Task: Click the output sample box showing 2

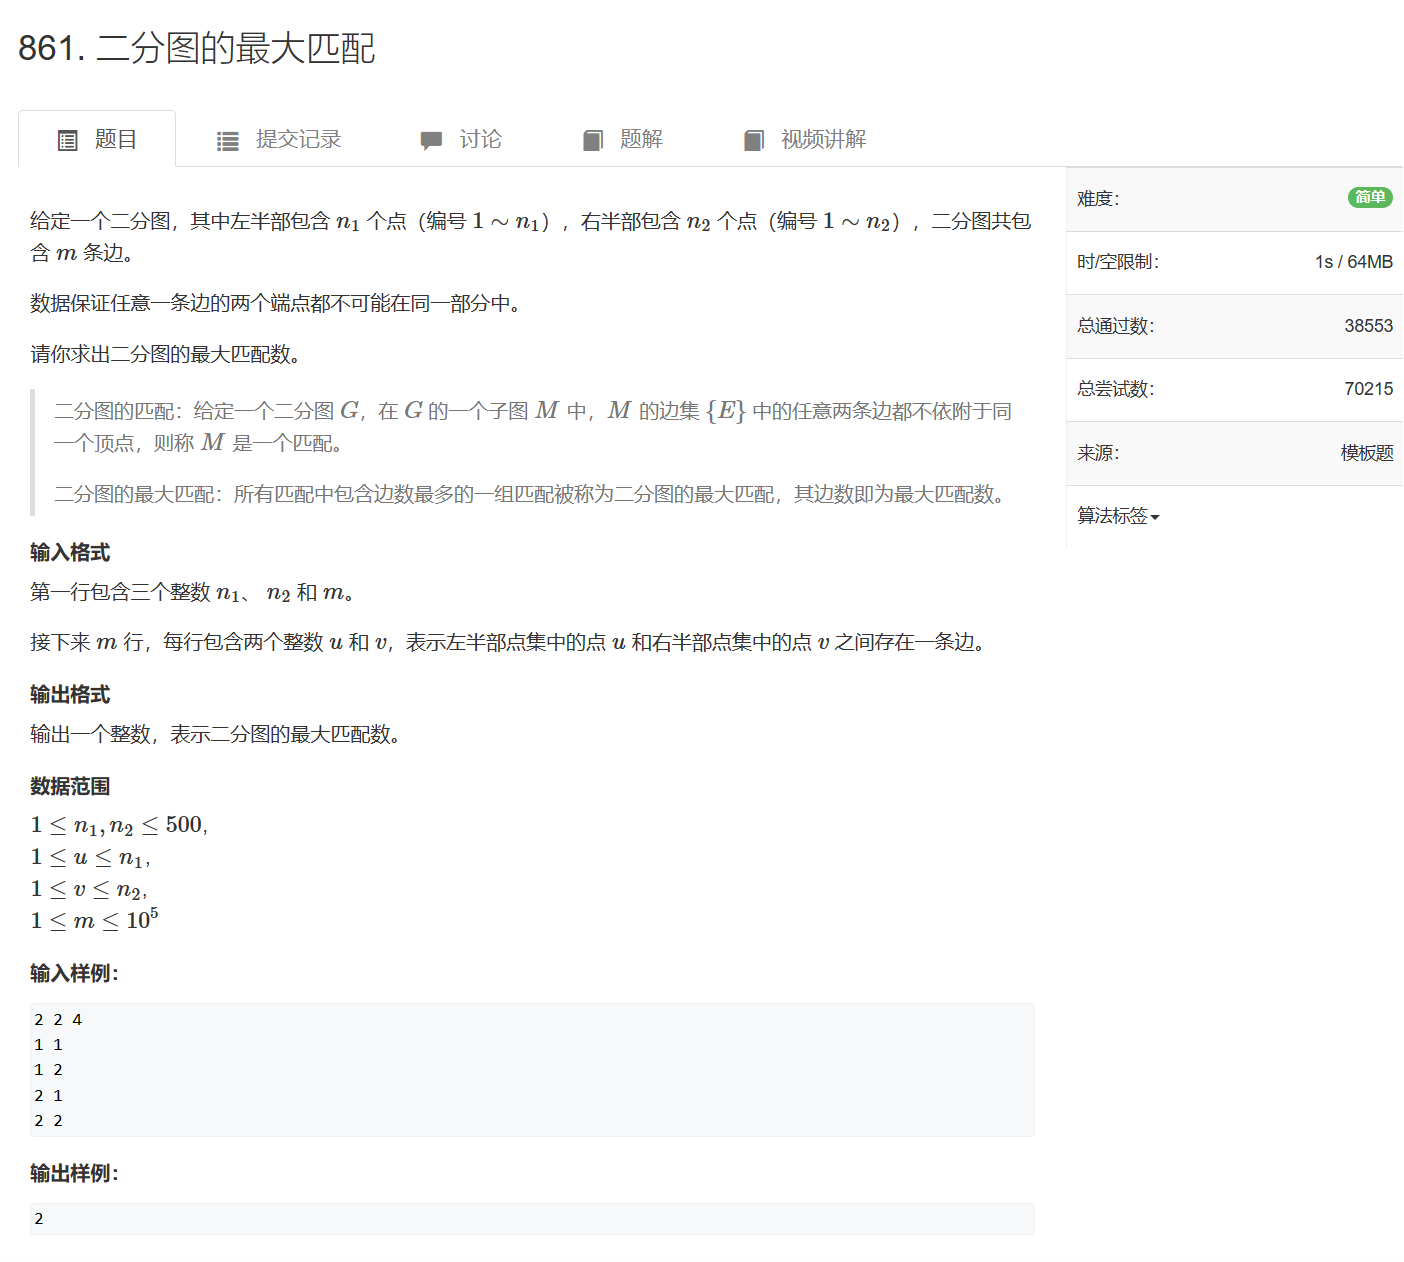Action: 532,1219
